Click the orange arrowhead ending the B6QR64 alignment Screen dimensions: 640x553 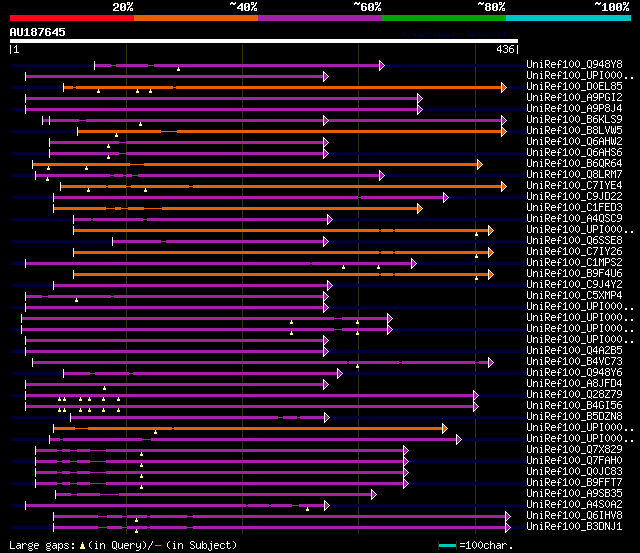[x=480, y=164]
